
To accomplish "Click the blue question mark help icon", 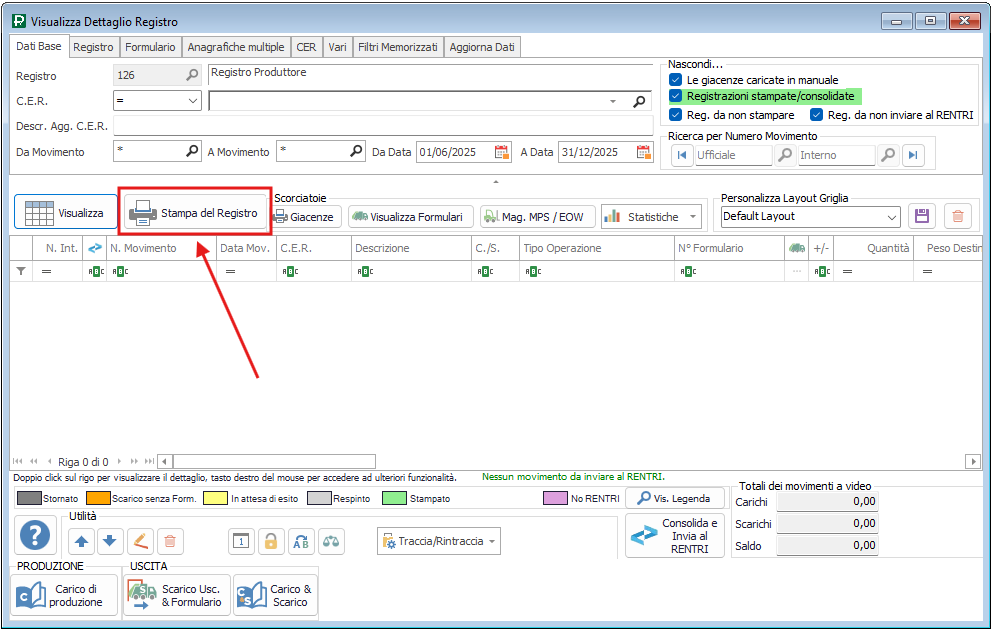I will click(x=37, y=537).
